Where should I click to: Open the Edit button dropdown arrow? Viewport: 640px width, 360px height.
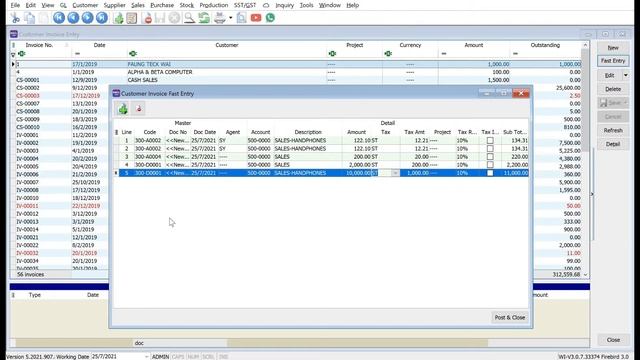[625, 76]
